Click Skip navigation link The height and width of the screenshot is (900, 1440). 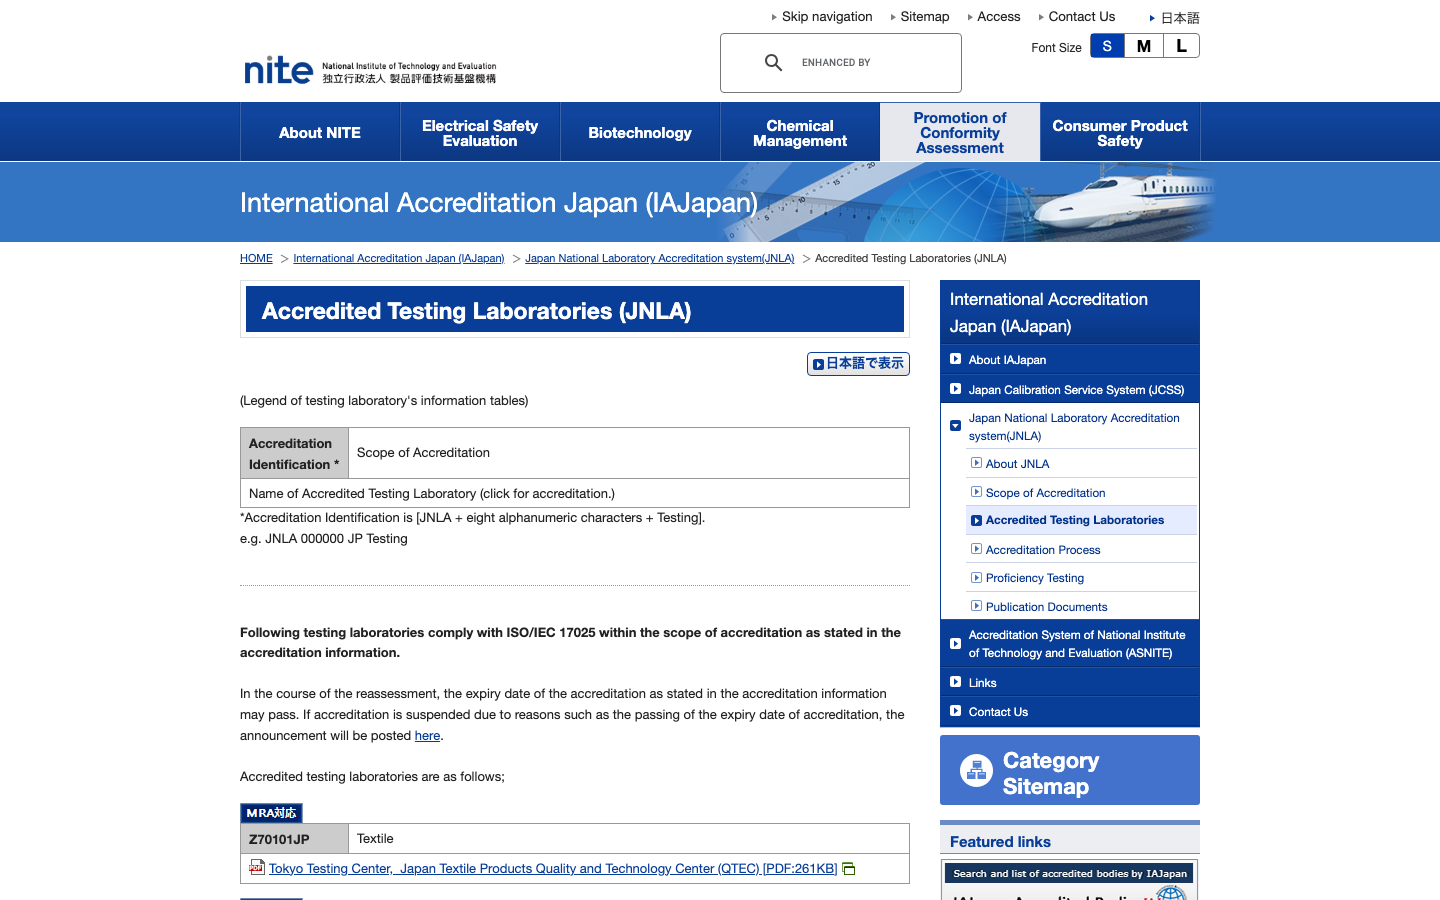827,17
